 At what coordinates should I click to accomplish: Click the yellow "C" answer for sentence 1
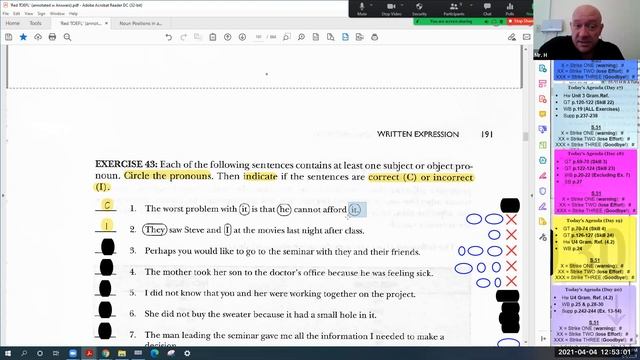pyautogui.click(x=107, y=204)
